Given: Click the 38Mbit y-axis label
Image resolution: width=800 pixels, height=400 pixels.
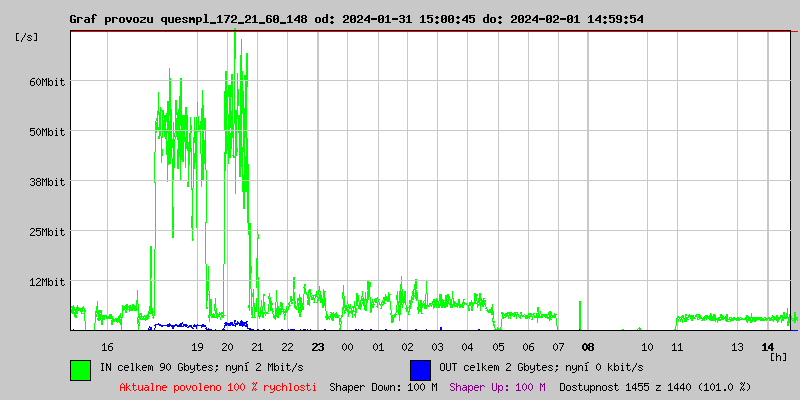Looking at the screenshot, I should [48, 182].
